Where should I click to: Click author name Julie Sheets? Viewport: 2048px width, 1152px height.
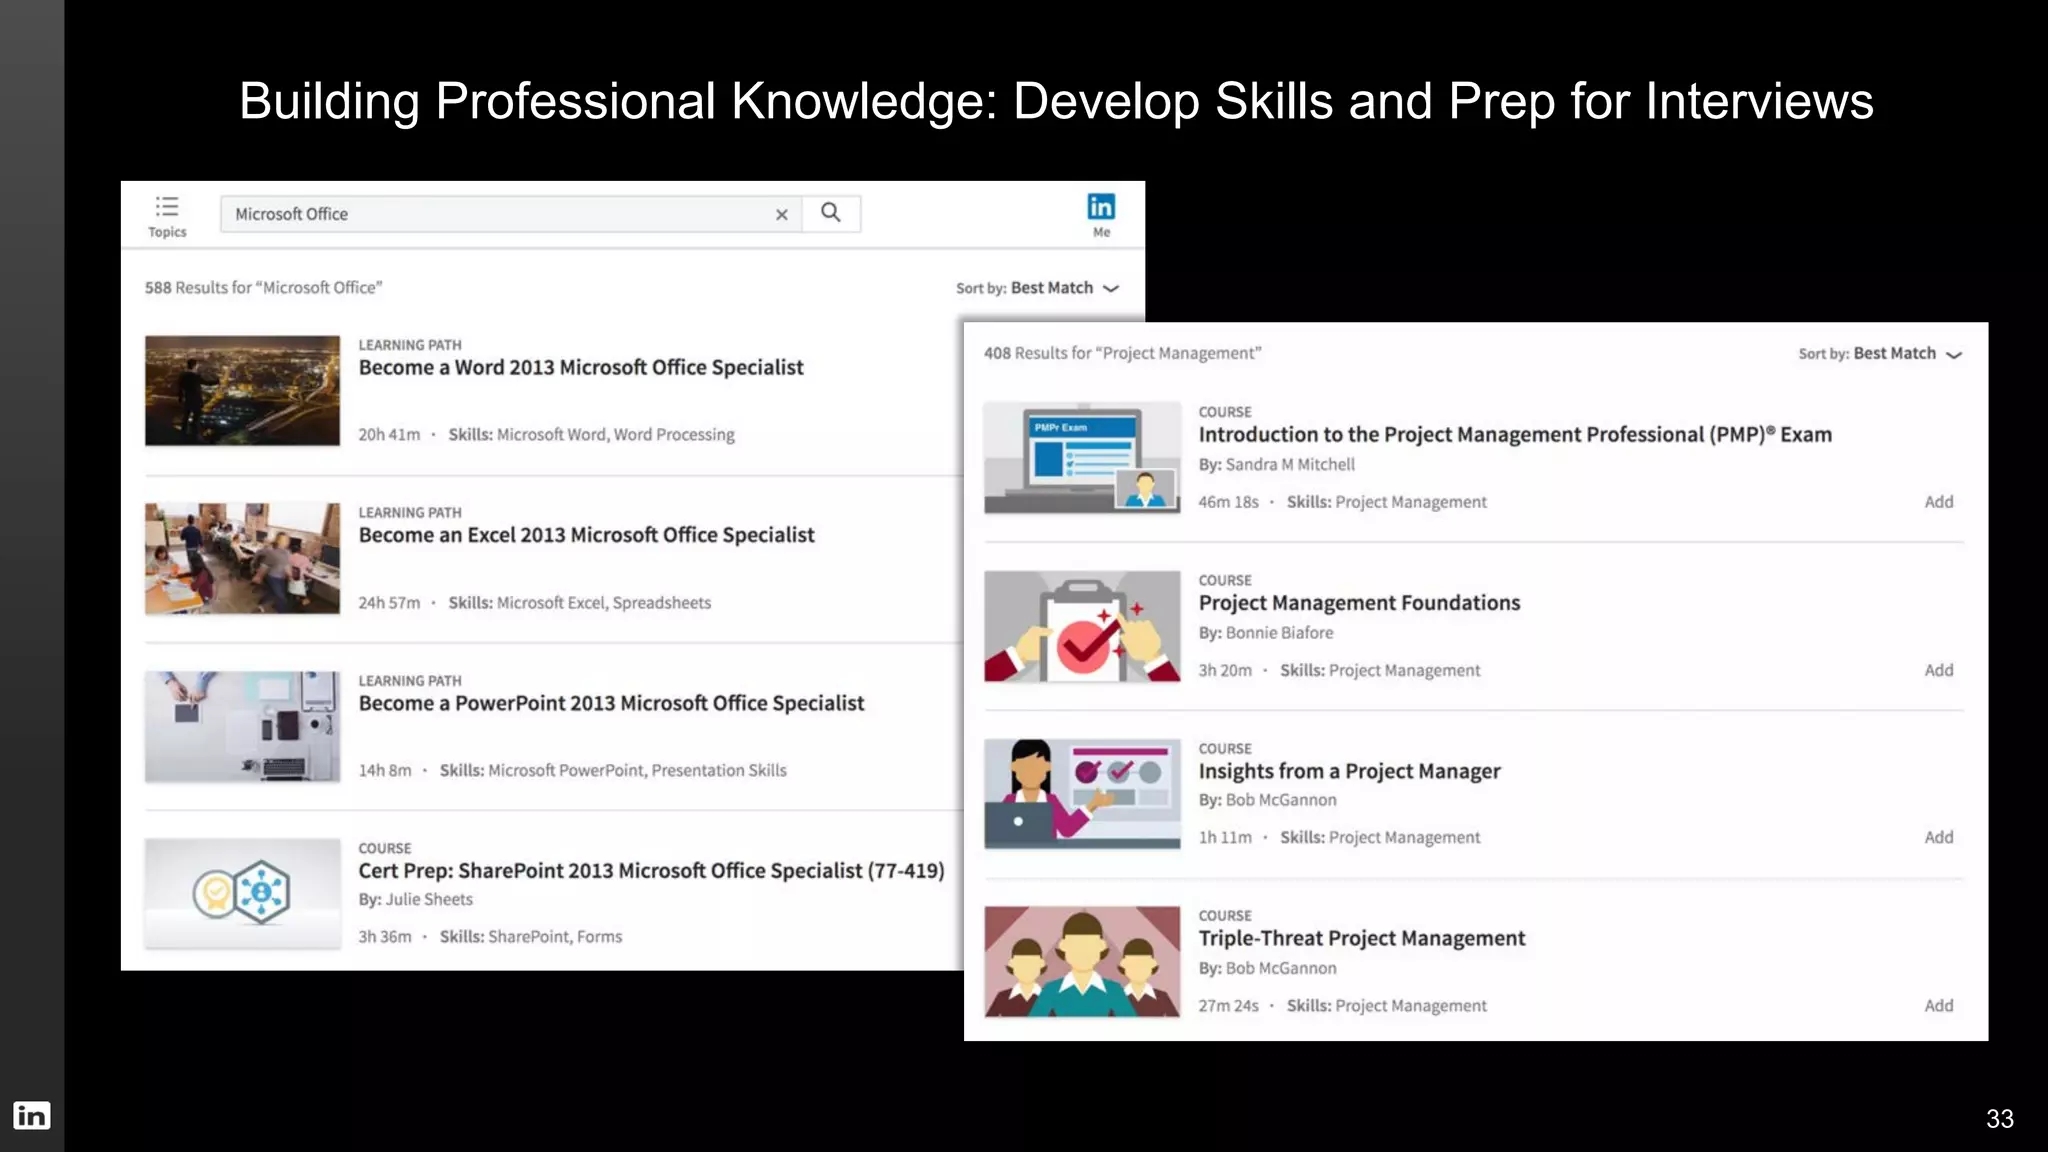[429, 899]
